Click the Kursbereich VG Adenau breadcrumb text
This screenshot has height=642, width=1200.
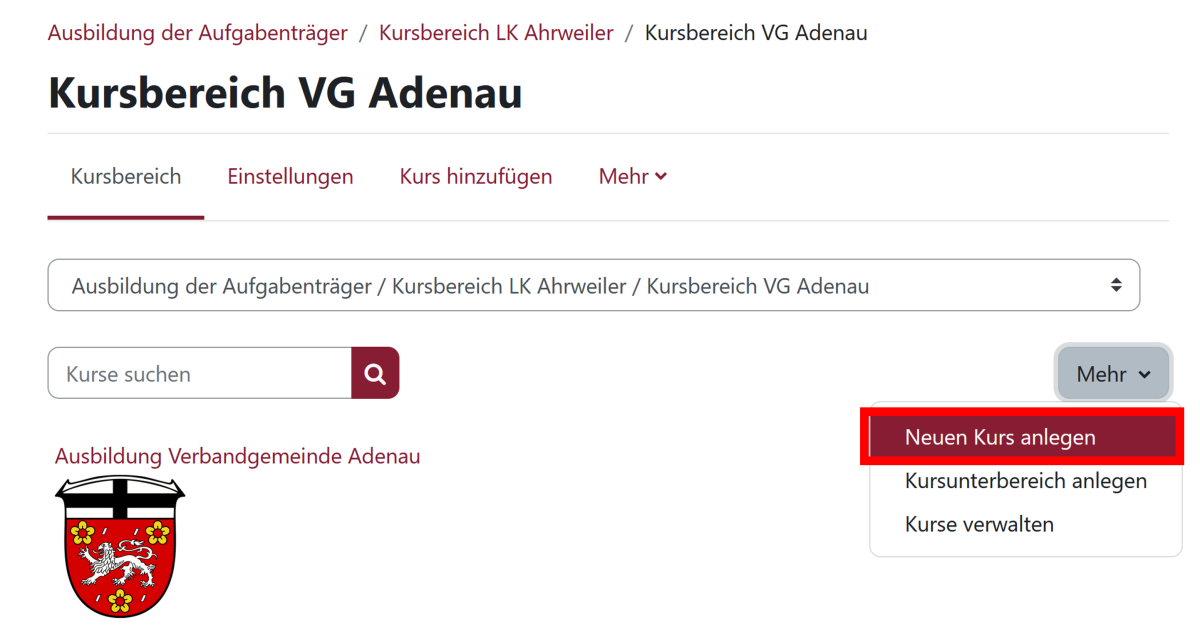coord(756,33)
